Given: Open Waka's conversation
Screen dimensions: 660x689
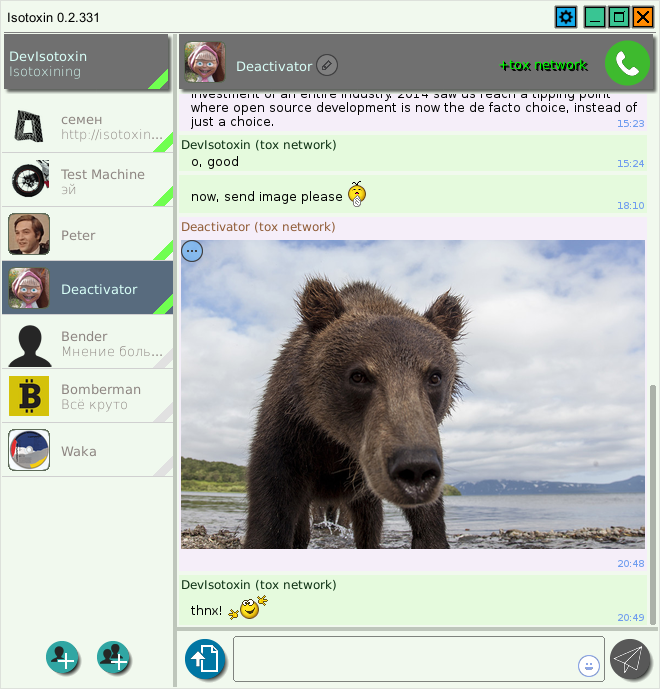Looking at the screenshot, I should [x=87, y=450].
